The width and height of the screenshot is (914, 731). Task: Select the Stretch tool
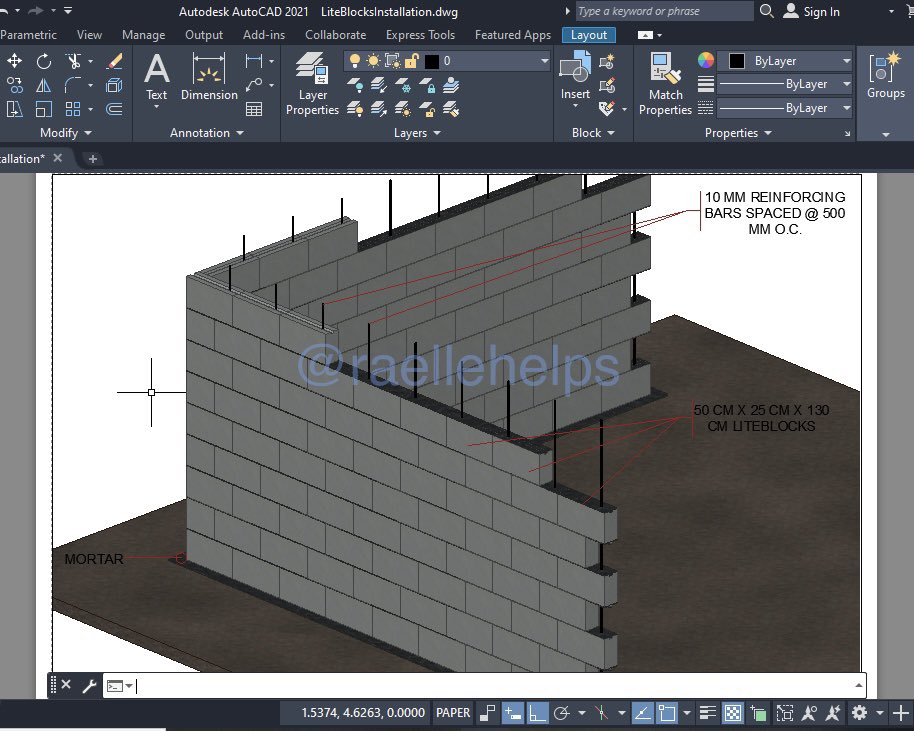[15, 109]
